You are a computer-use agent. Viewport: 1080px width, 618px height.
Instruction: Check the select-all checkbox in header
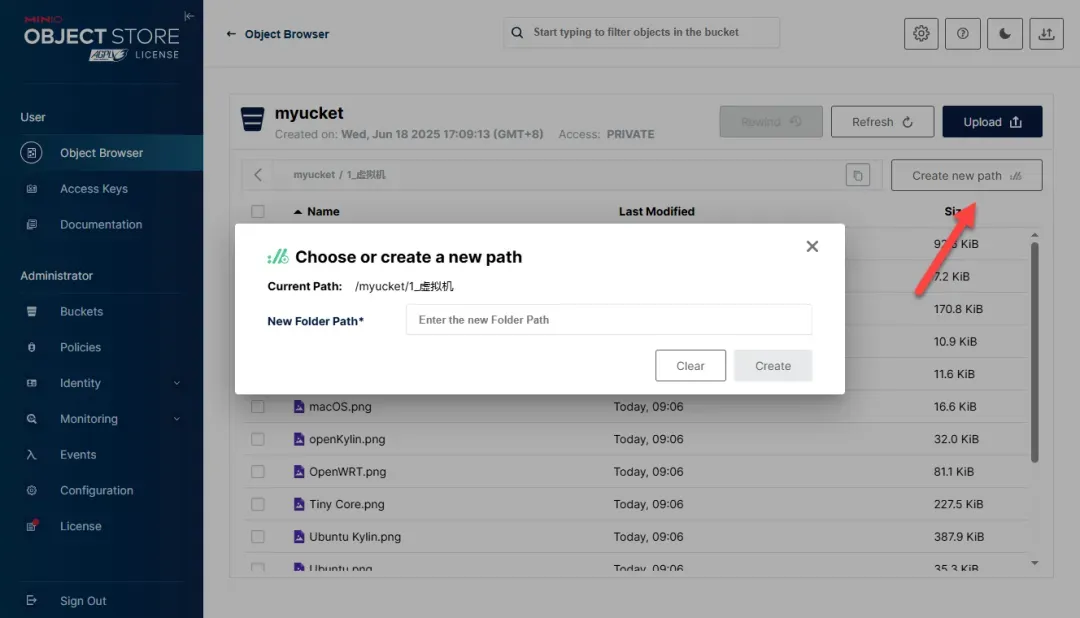click(x=258, y=212)
